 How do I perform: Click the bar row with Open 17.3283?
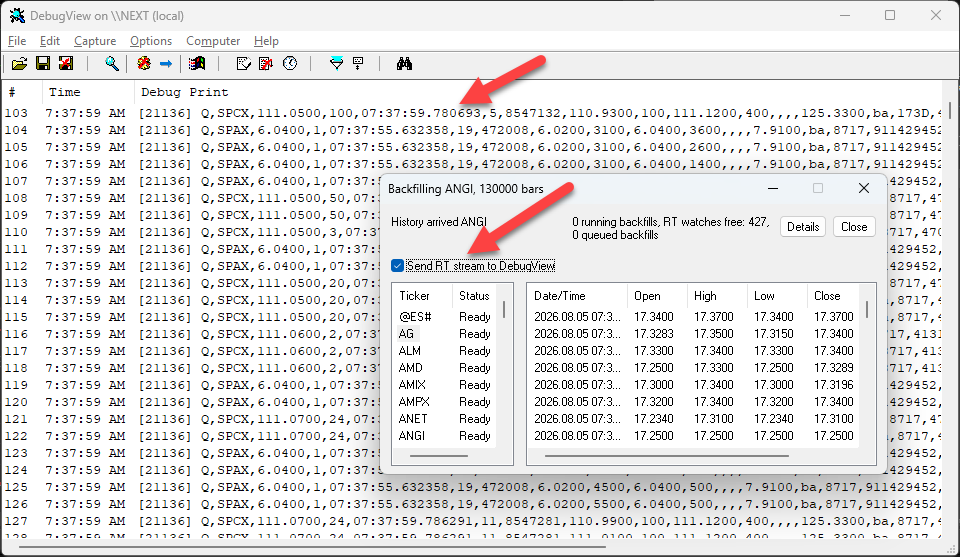tap(694, 334)
